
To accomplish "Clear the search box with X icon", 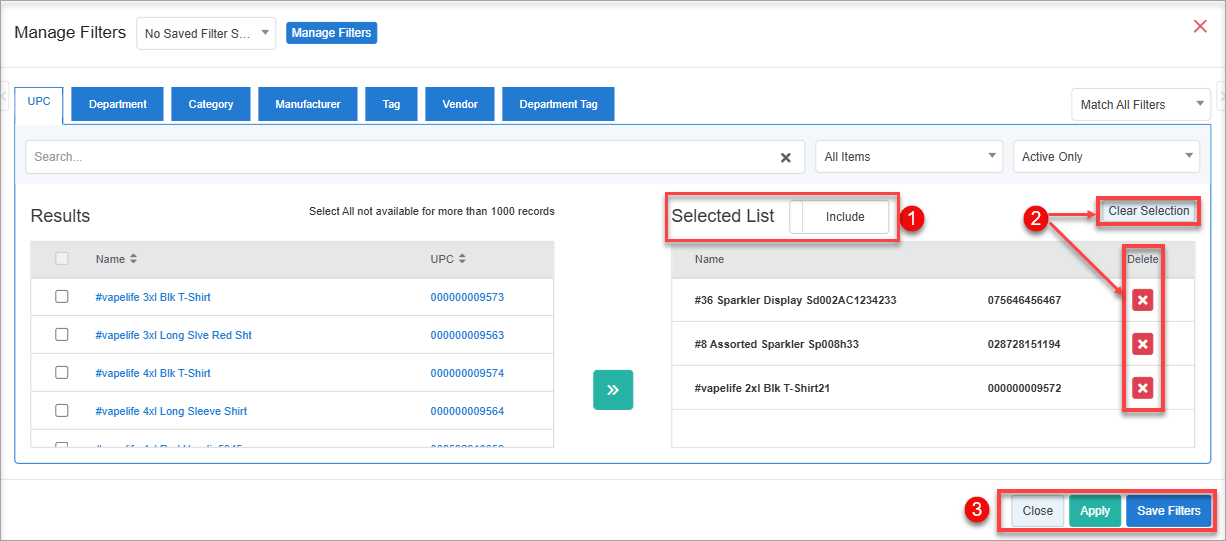I will [785, 157].
